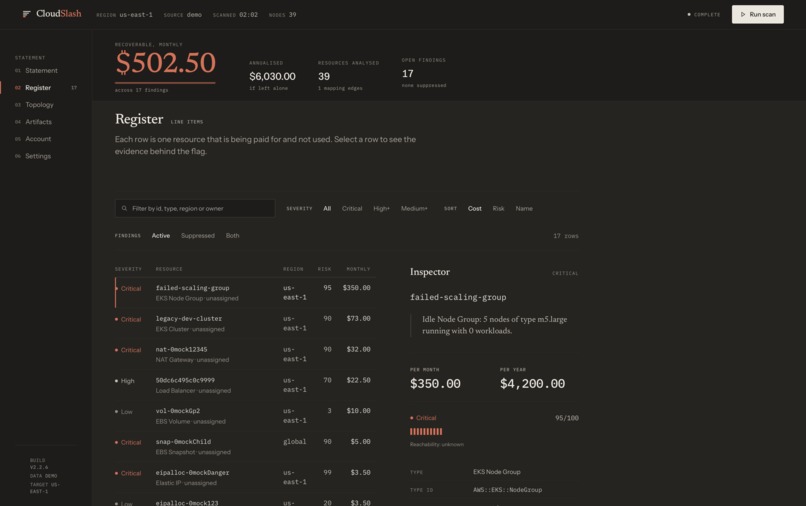Screen dimensions: 806x506
Task: Open the Statement section in sidebar
Action: 41,70
